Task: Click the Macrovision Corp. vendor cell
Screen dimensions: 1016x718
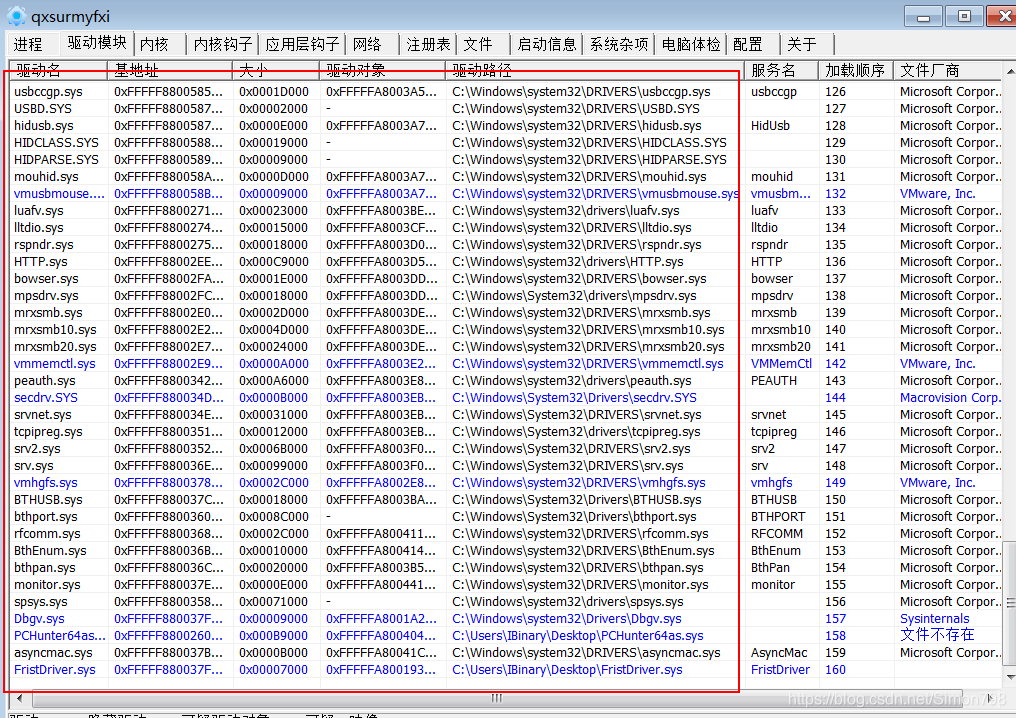Action: [x=950, y=397]
